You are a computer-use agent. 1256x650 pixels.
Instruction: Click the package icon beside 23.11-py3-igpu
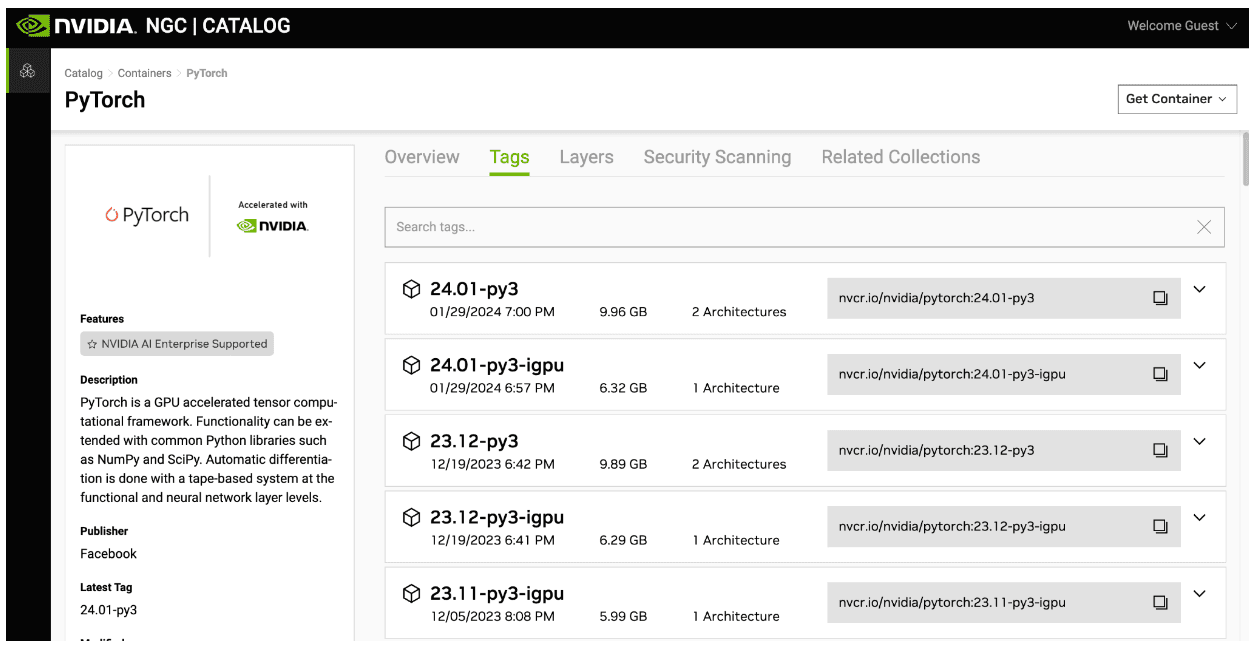click(x=411, y=593)
